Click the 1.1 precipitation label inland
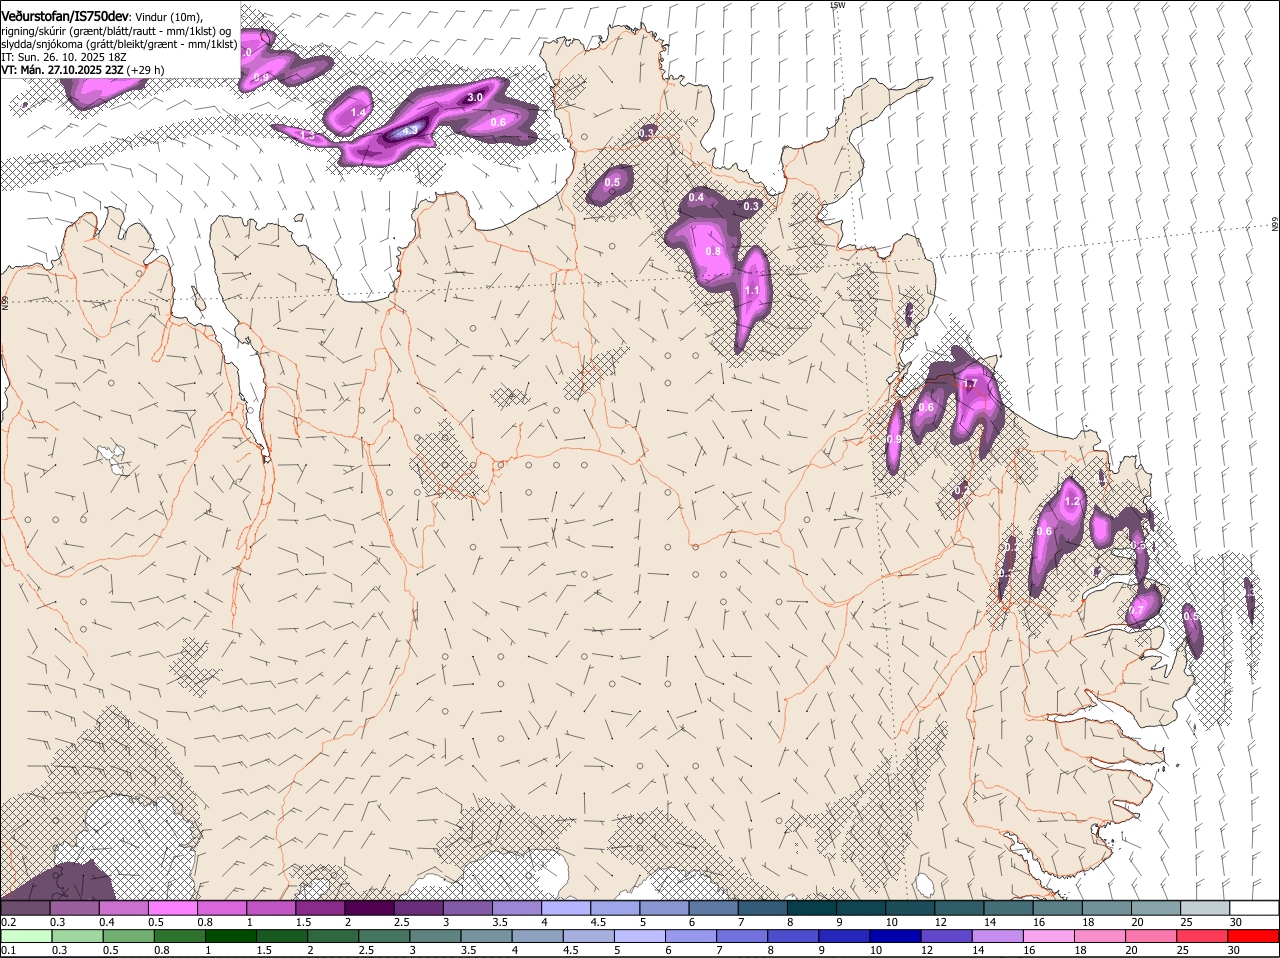This screenshot has height=958, width=1280. pyautogui.click(x=752, y=291)
